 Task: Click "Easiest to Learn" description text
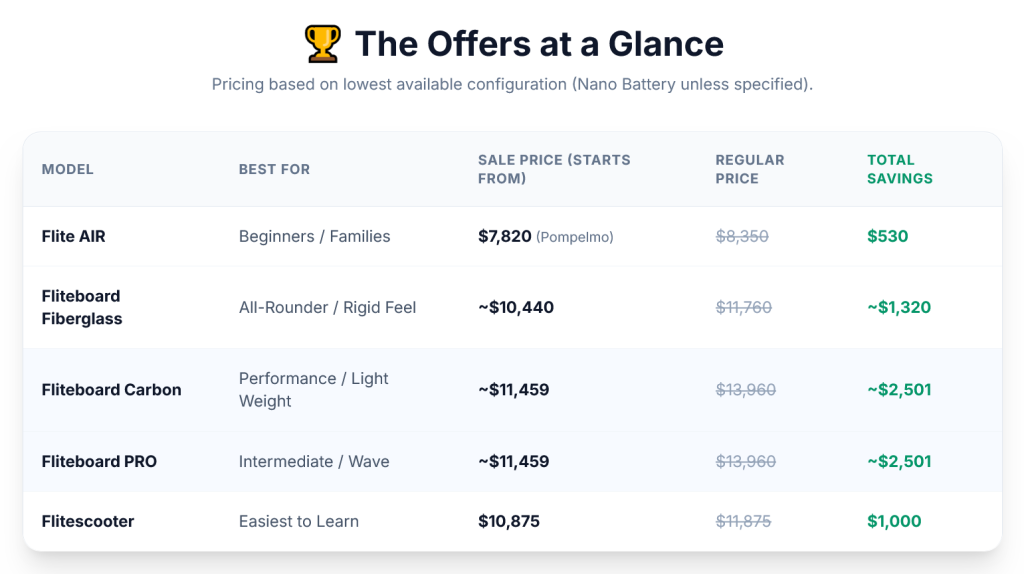pos(298,521)
